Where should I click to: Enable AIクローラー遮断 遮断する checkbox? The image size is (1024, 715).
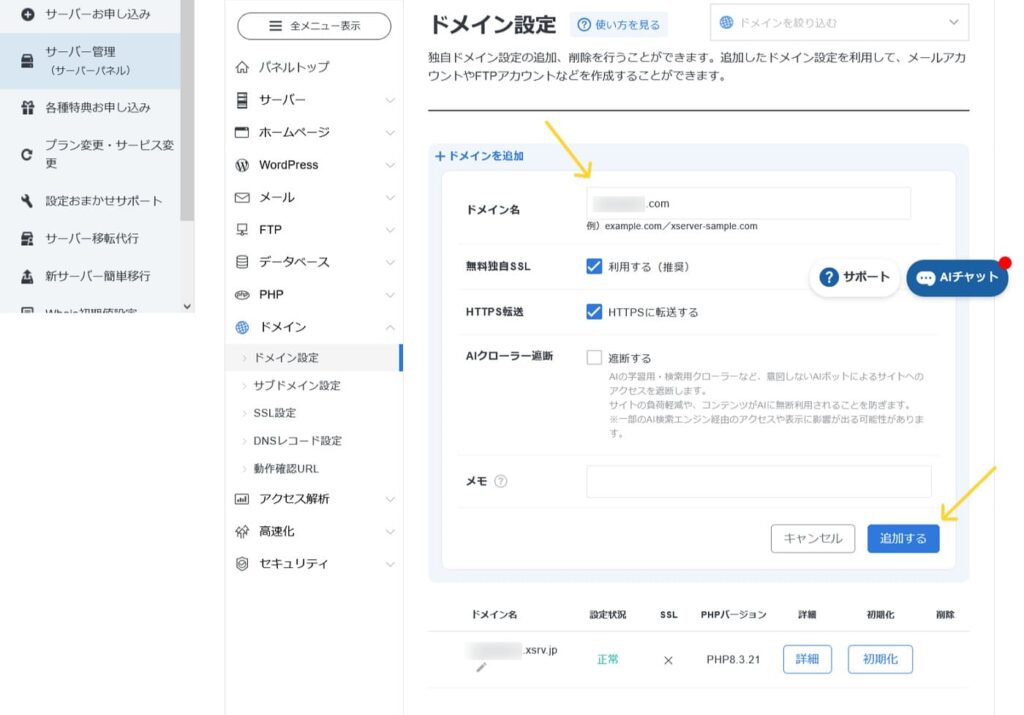click(594, 357)
